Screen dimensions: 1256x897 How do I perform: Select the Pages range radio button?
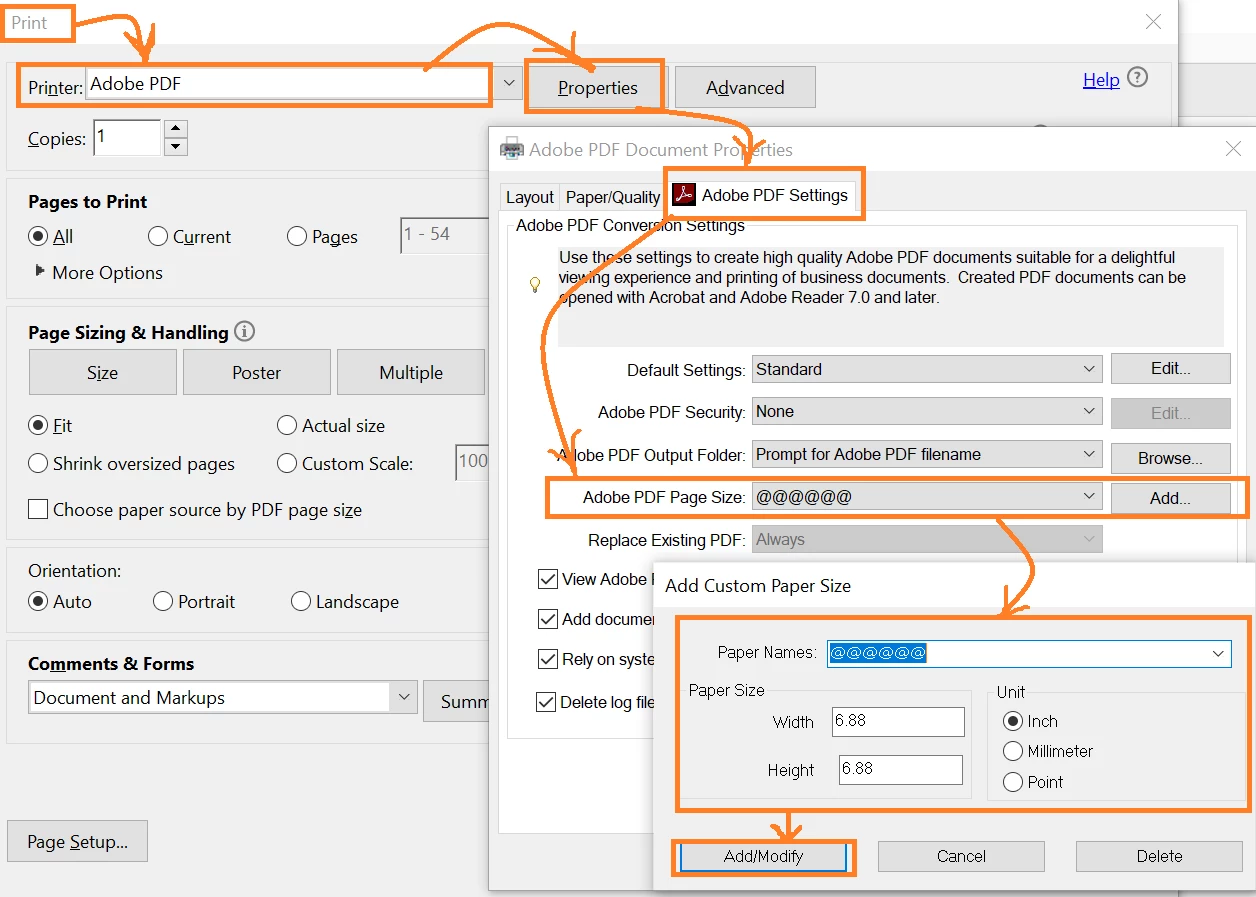[x=297, y=237]
